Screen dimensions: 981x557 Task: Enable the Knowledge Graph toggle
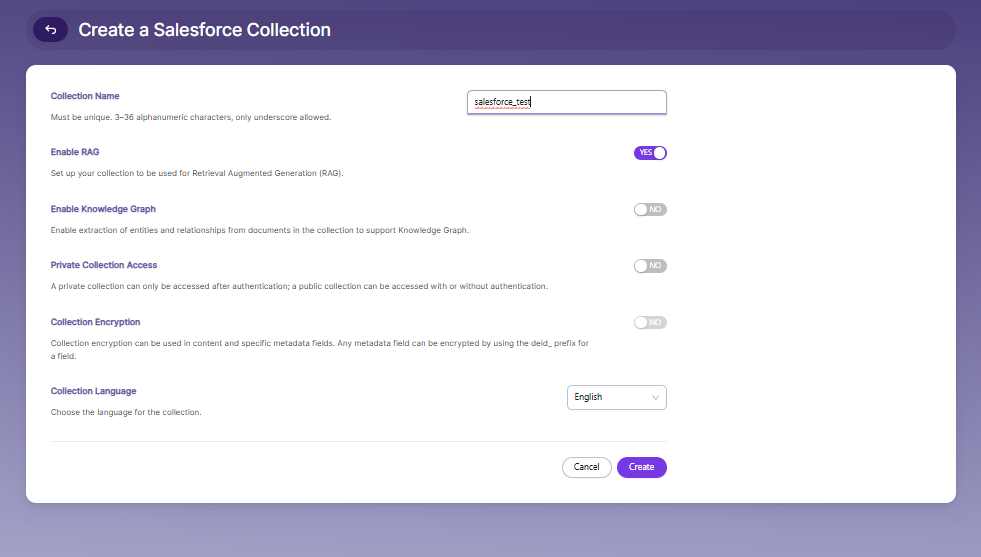tap(650, 210)
